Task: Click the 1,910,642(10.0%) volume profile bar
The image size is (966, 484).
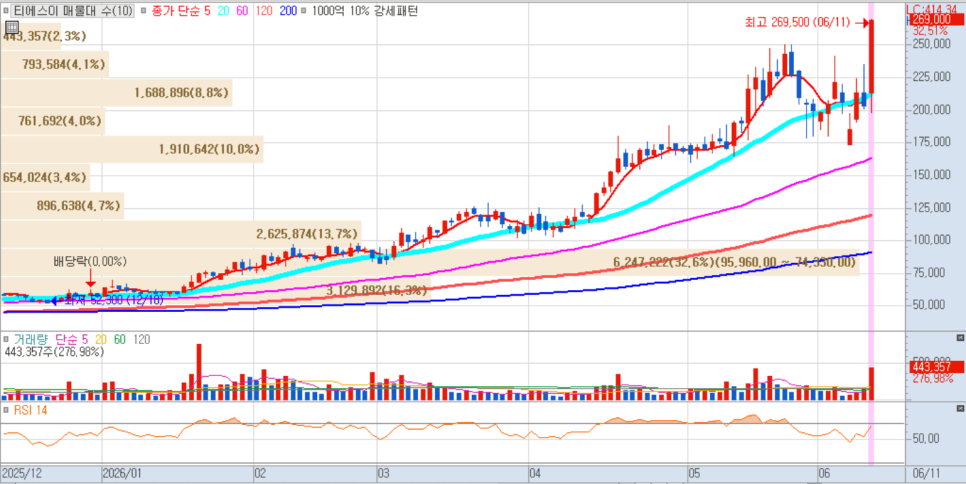Action: [x=132, y=149]
